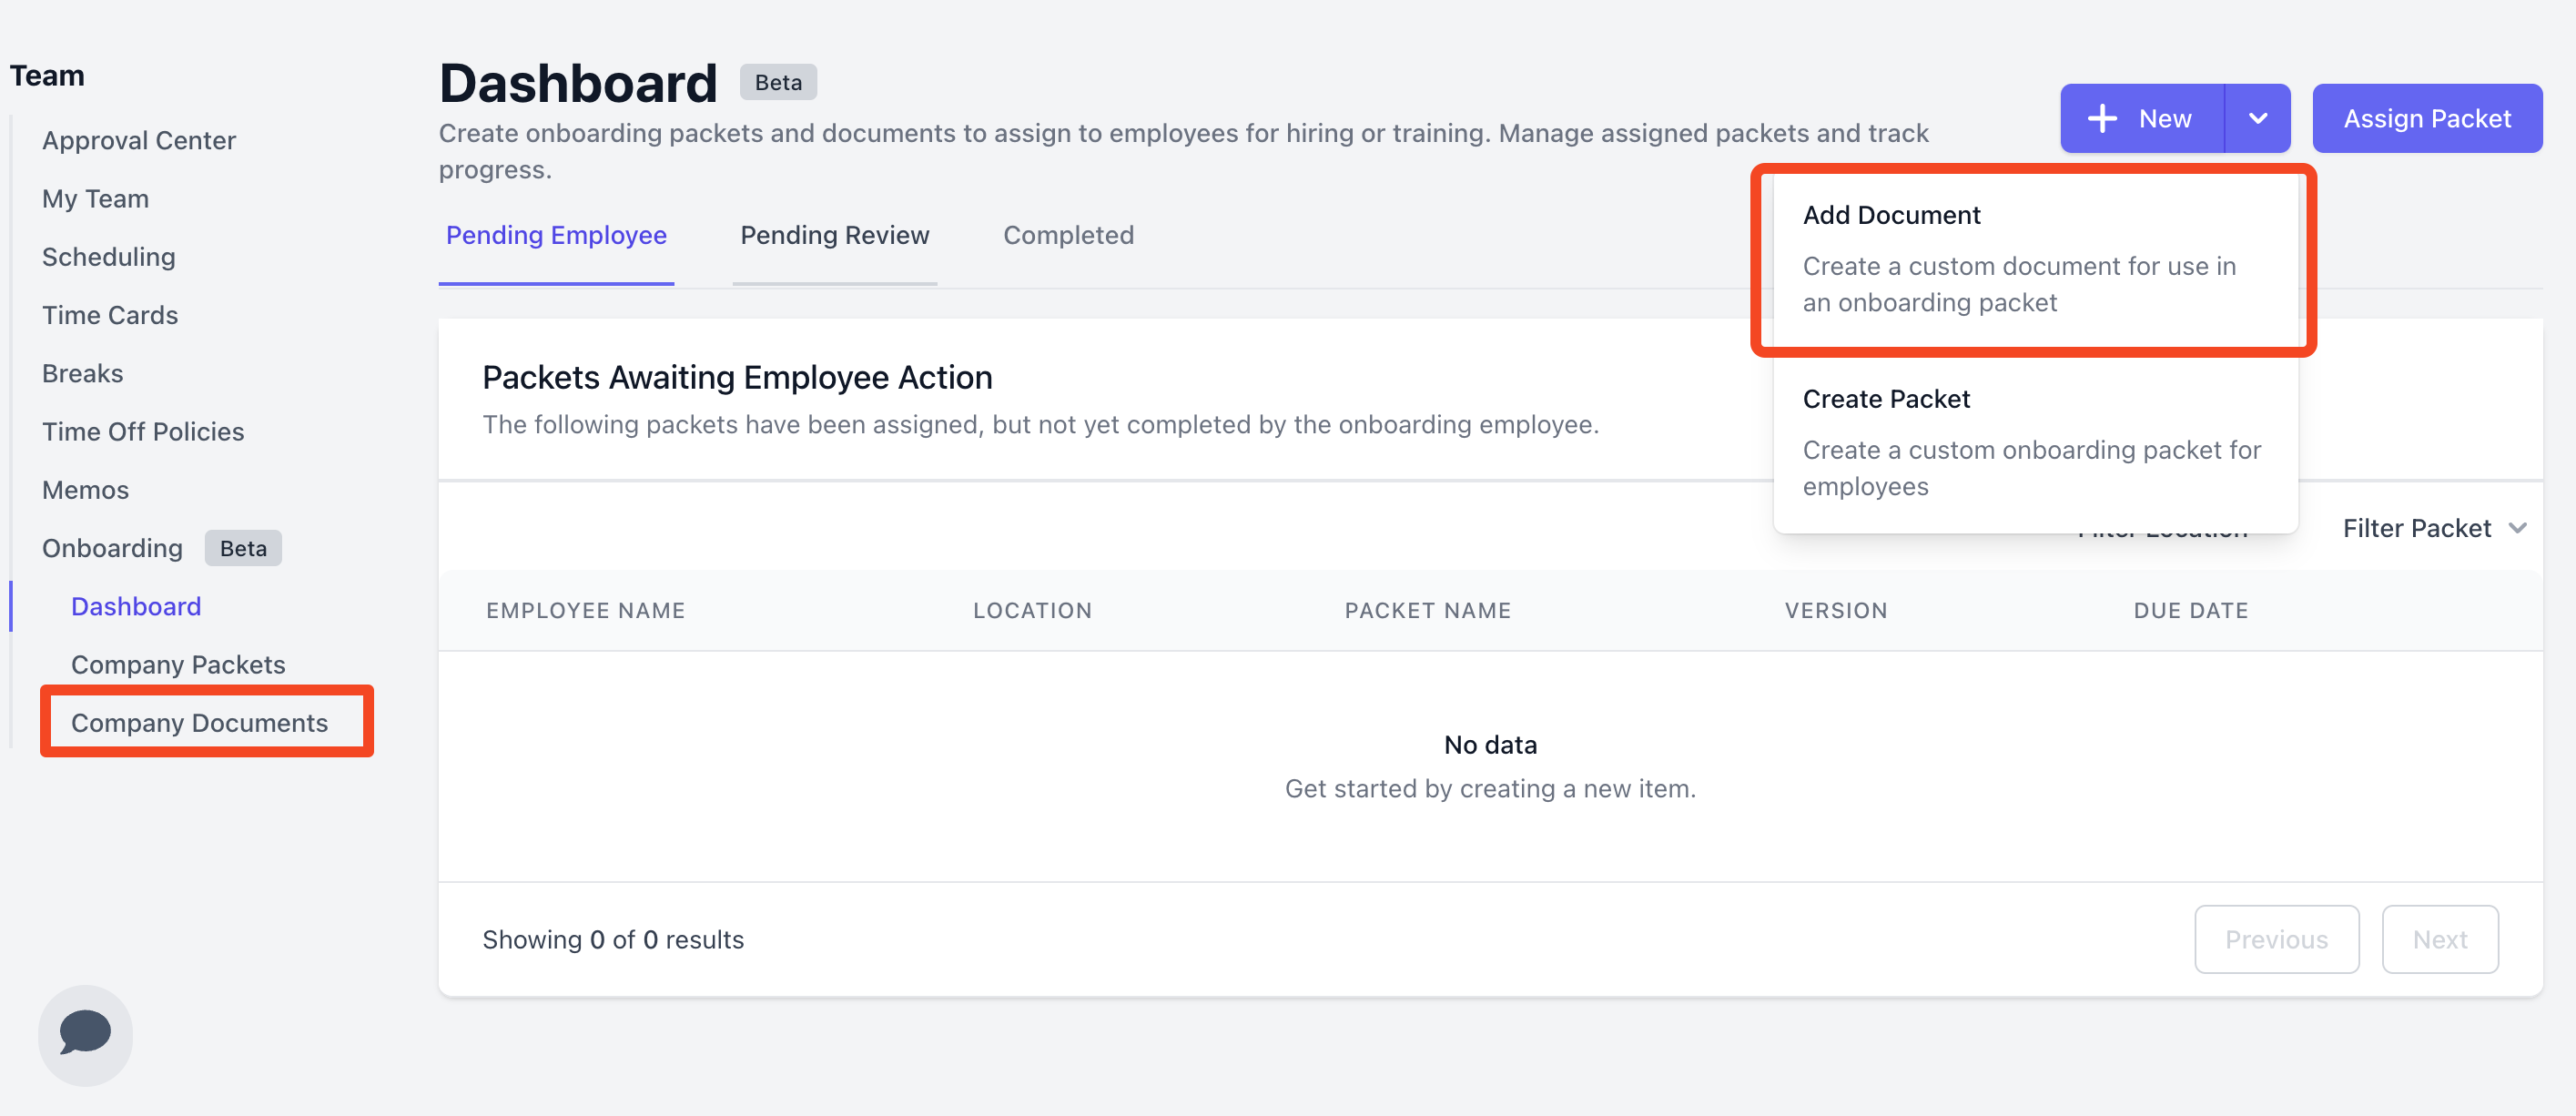Open the chat support bubble

(x=85, y=1034)
